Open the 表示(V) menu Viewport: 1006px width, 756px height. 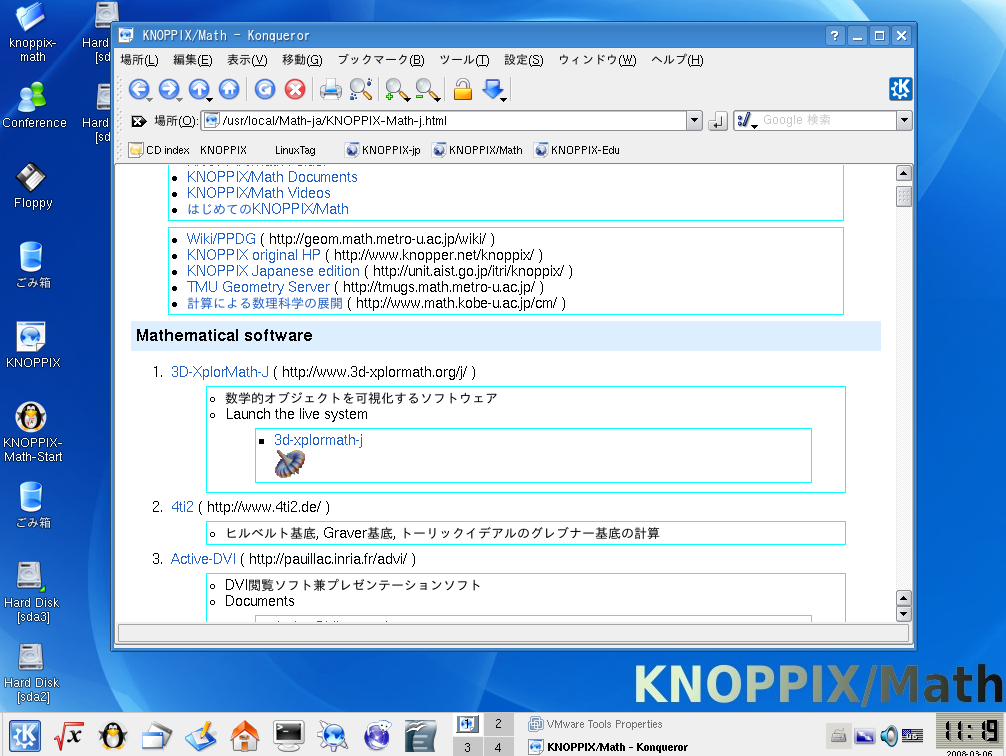point(247,60)
